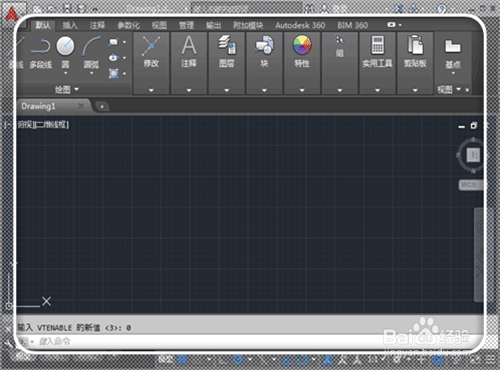Click the ribbon minimize toggle icon after BIM 360
Screen dimensions: 500x370
tap(391, 25)
